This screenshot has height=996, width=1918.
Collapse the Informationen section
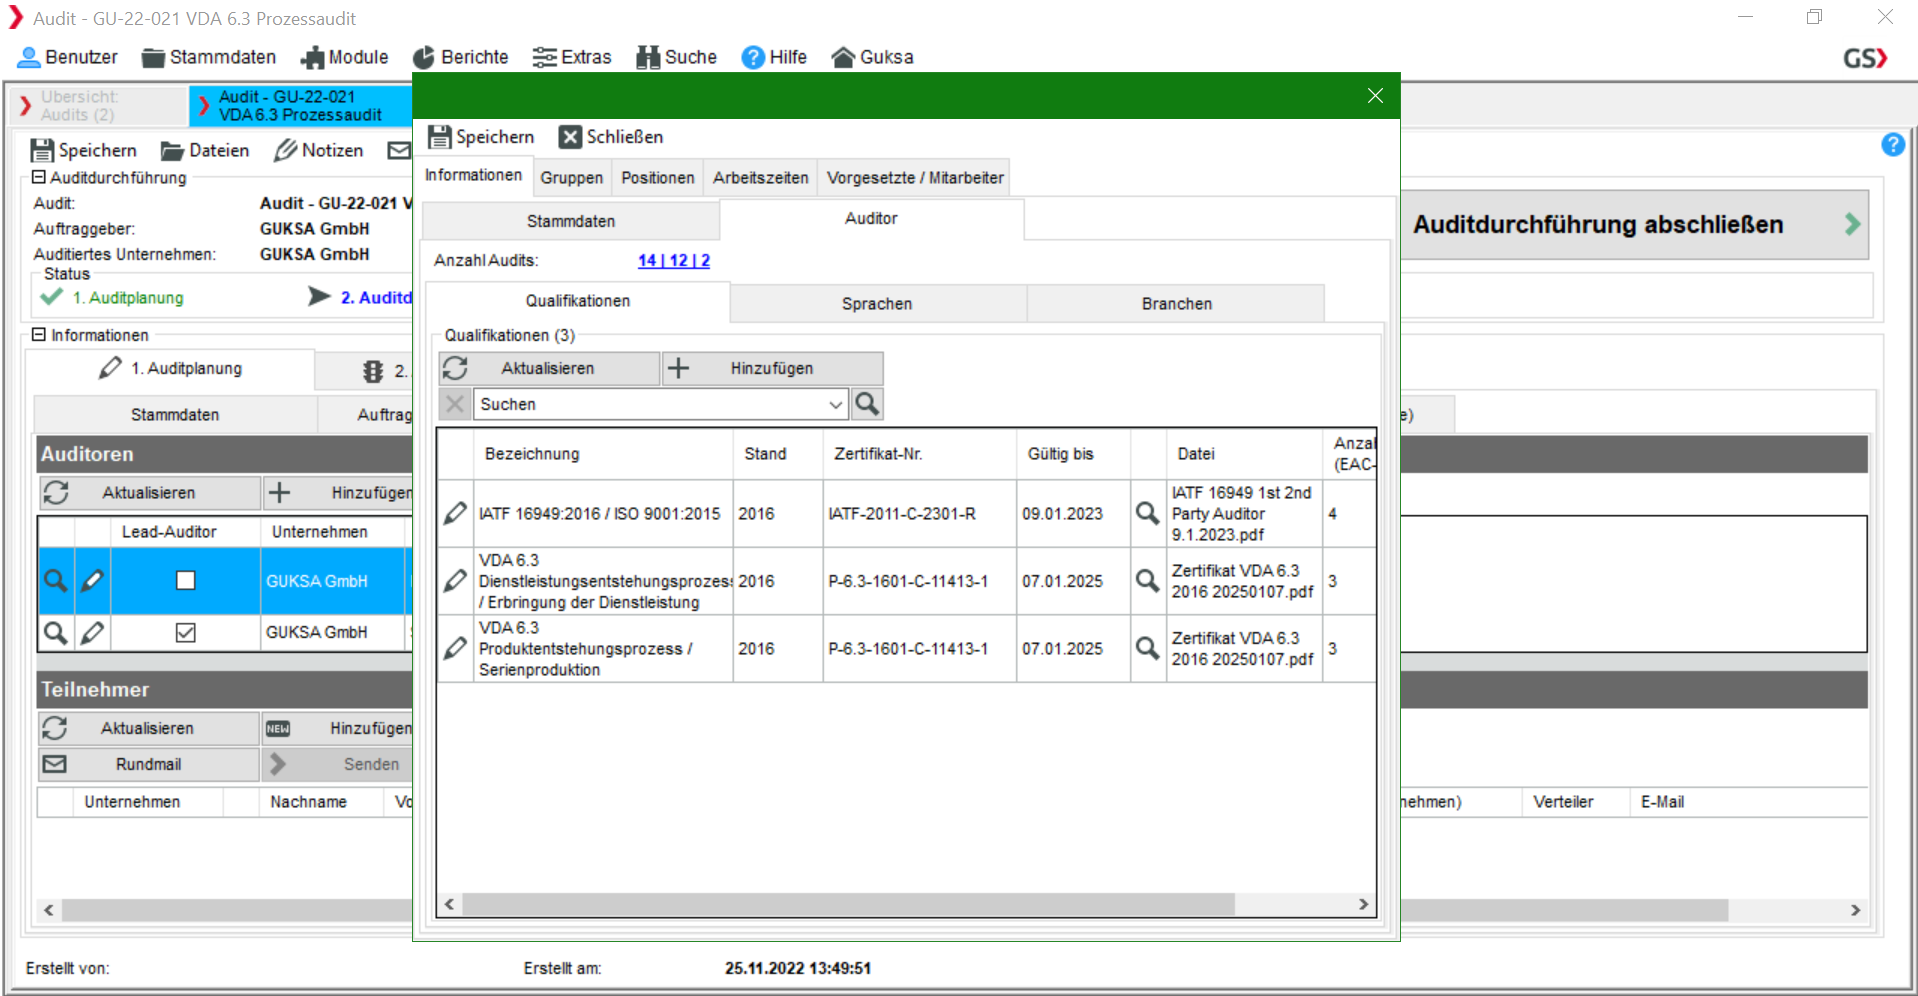[39, 335]
